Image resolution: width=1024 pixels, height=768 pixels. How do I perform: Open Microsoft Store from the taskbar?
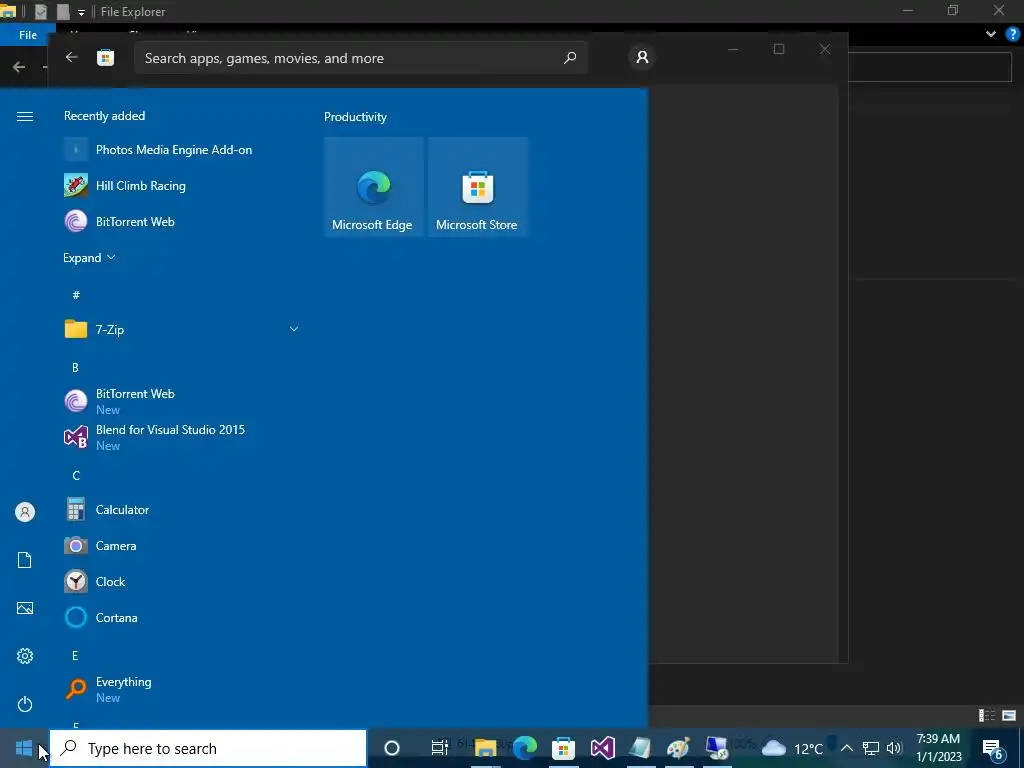pos(563,748)
